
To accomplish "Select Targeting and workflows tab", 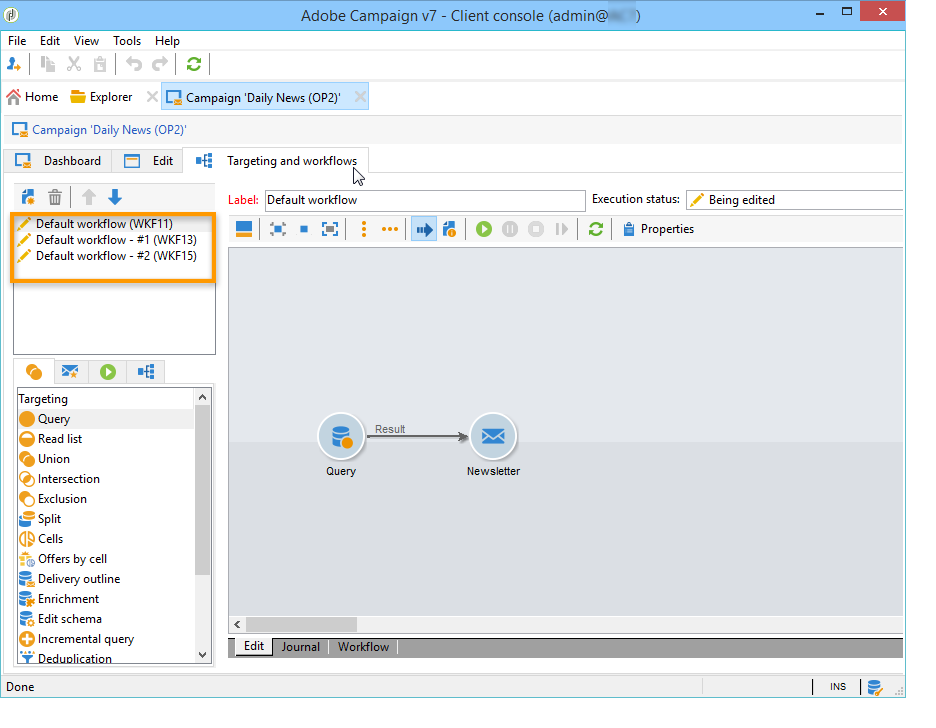I will pyautogui.click(x=276, y=161).
